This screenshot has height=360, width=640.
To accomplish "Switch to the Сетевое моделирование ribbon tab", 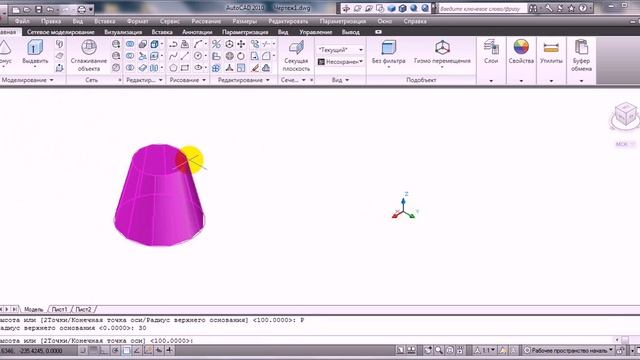I will pos(61,32).
